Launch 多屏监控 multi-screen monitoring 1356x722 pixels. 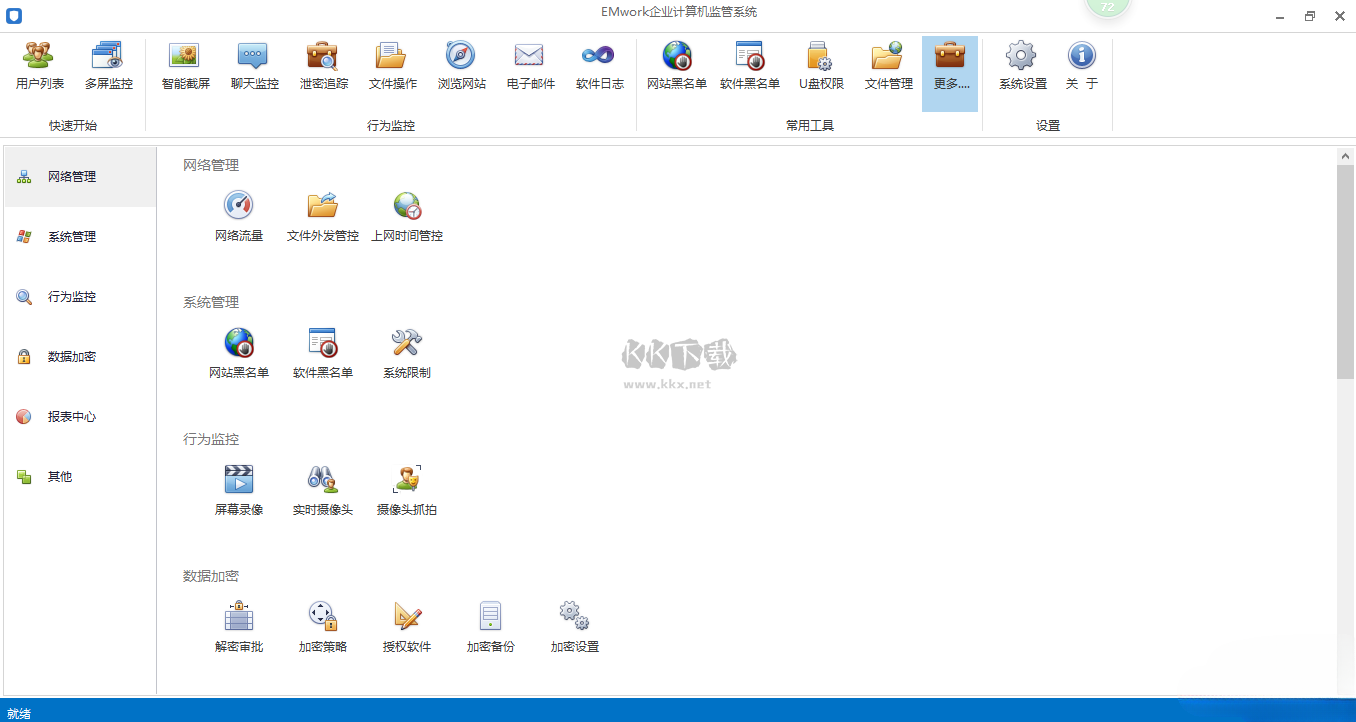point(108,67)
